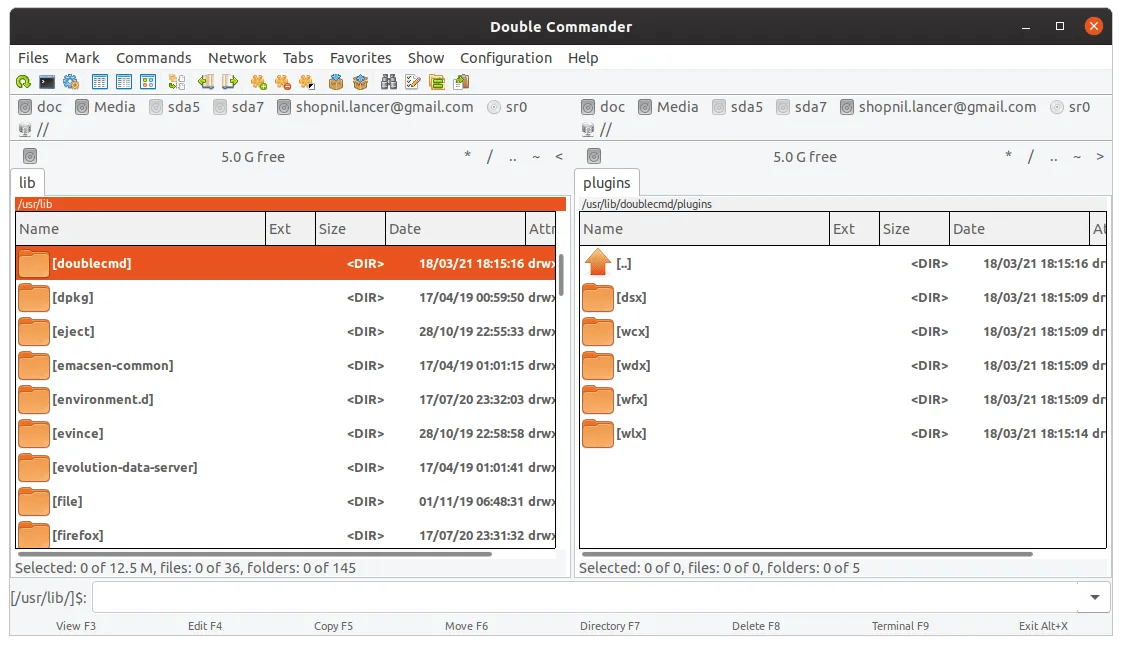Extract files from archive
Viewport: 1122px width, 645px height.
pos(361,81)
